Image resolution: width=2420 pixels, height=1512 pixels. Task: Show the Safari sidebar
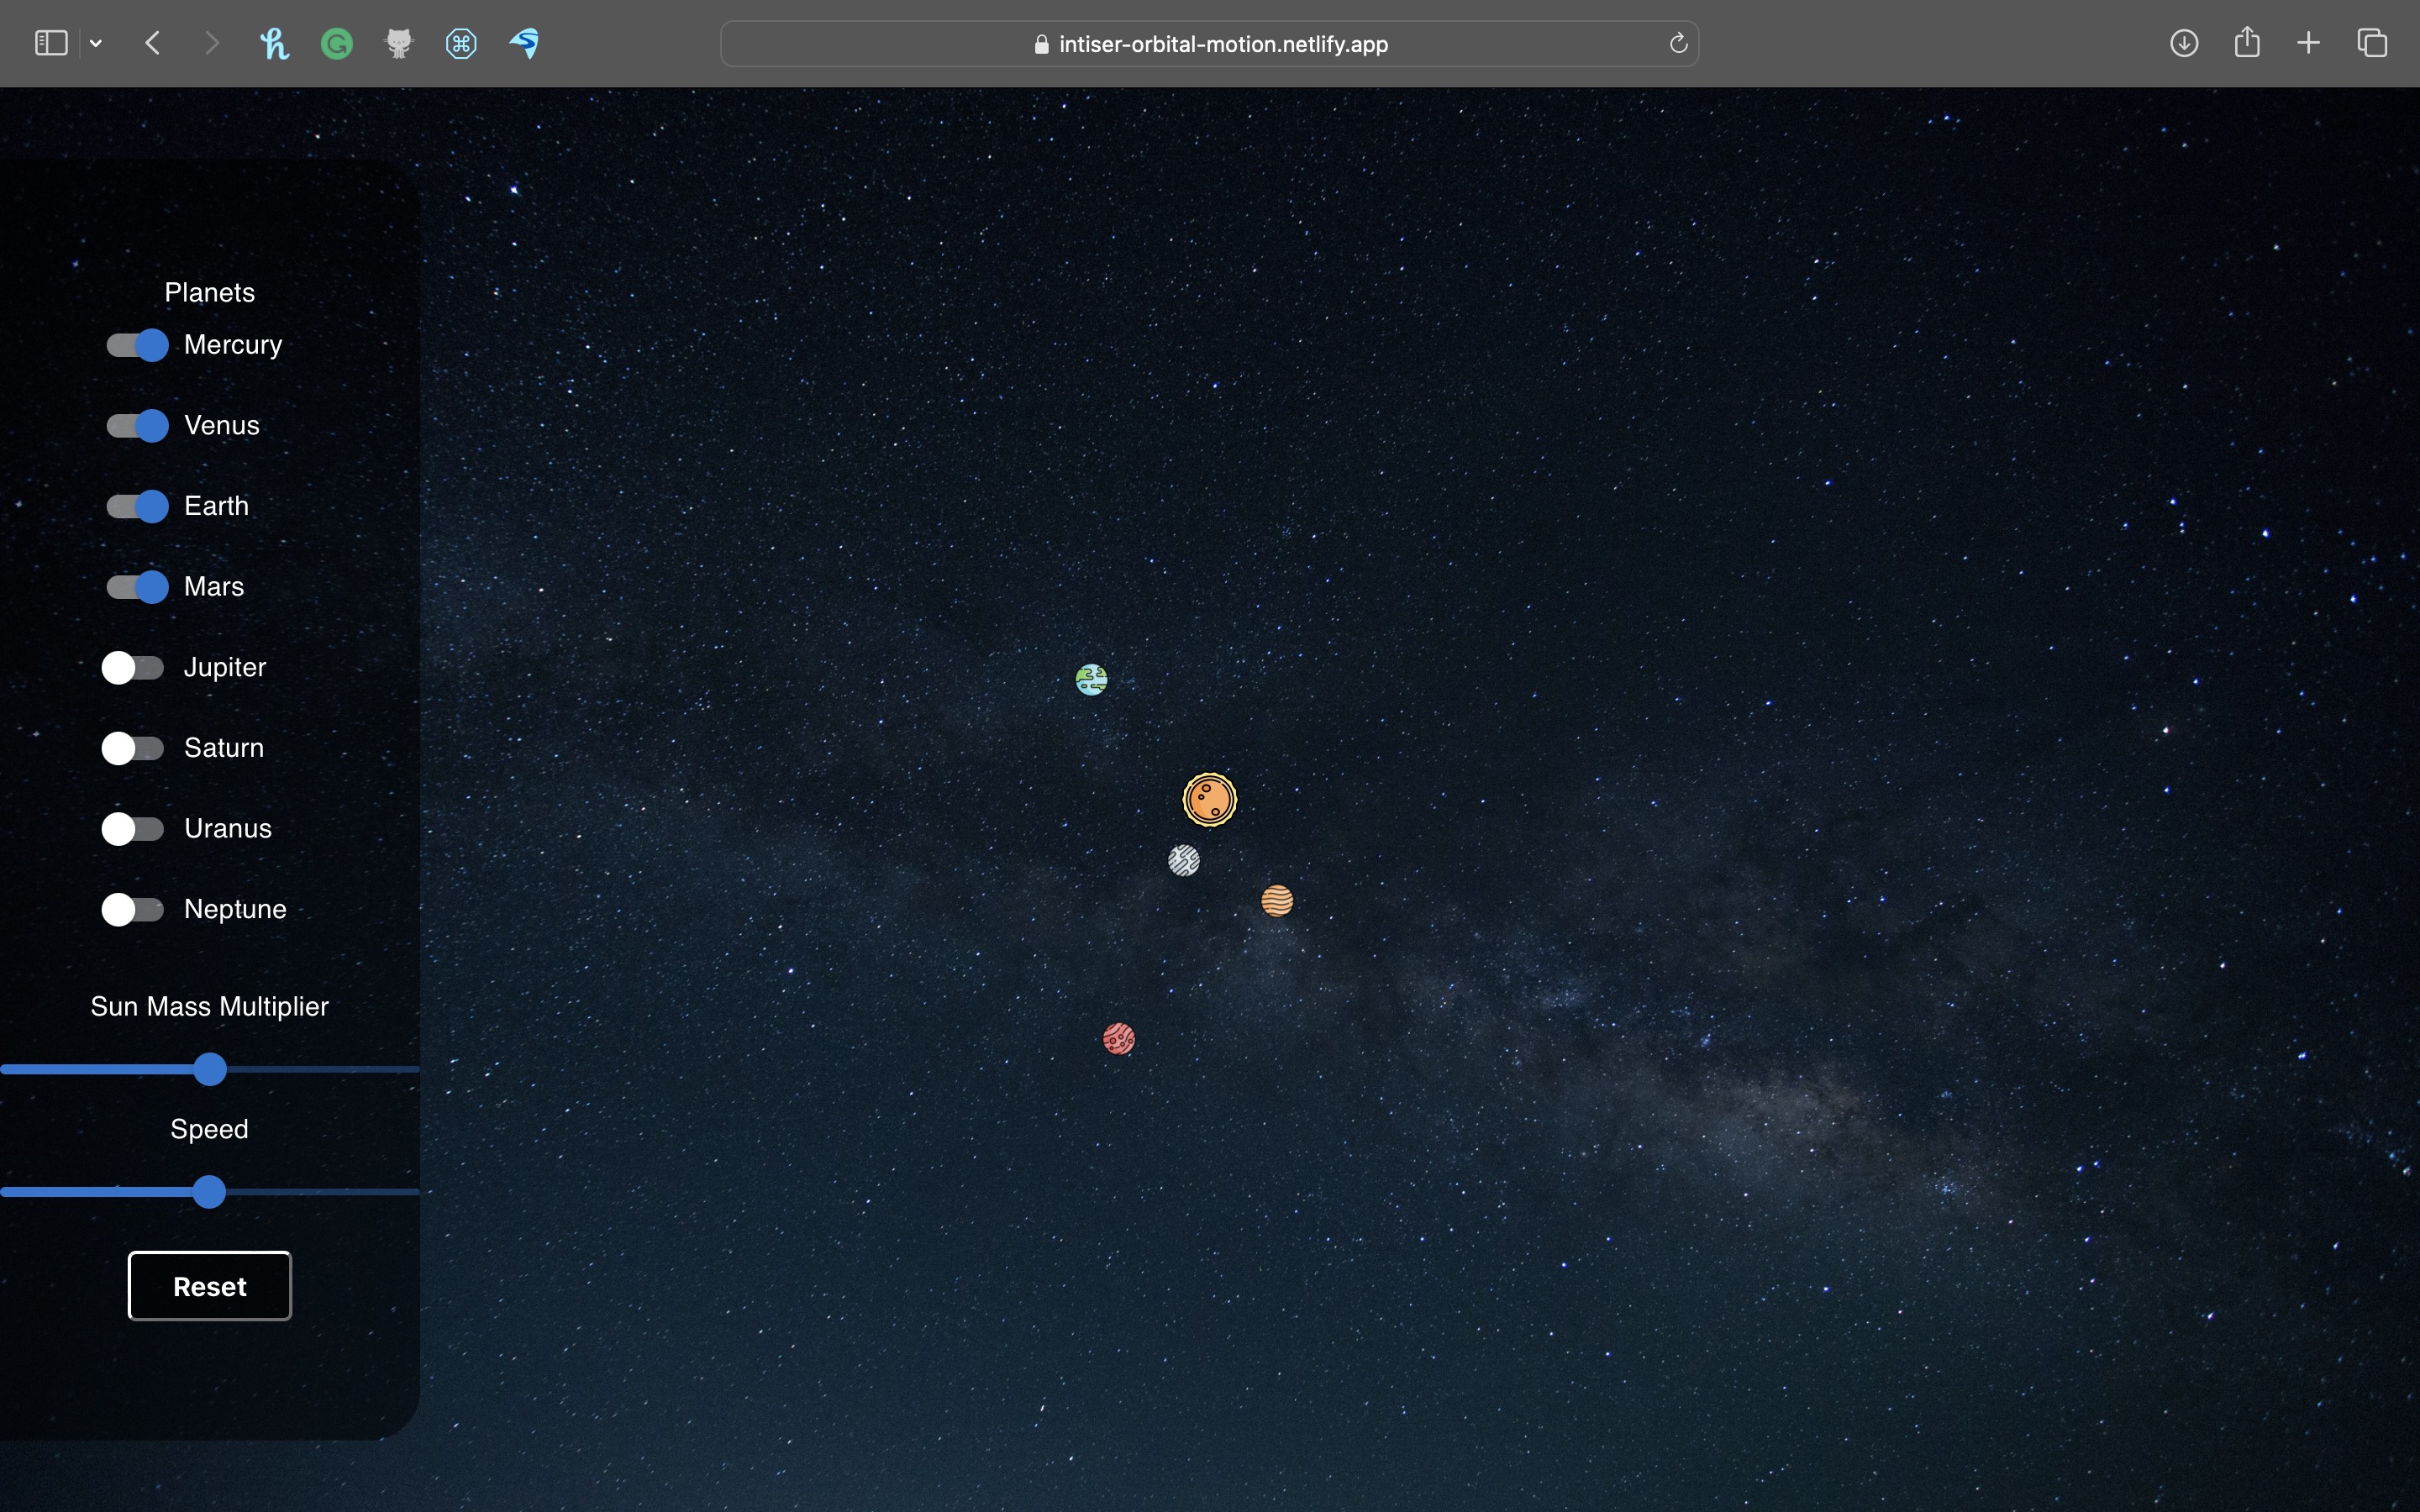[51, 43]
